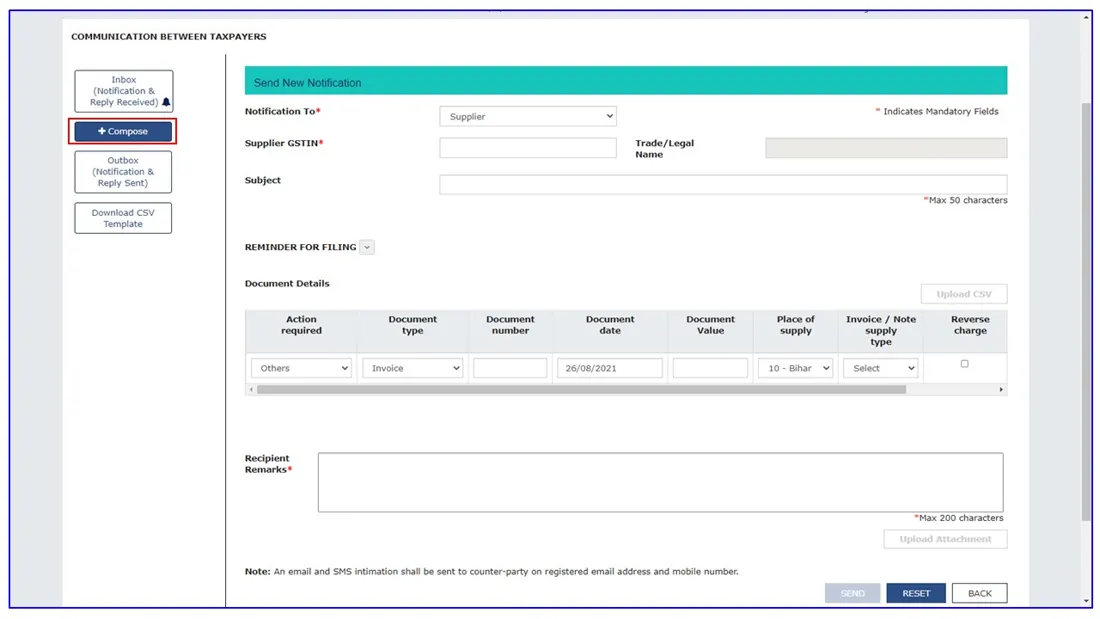The height and width of the screenshot is (619, 1100).
Task: Tick the Reverse charge checkbox
Action: coord(965,364)
